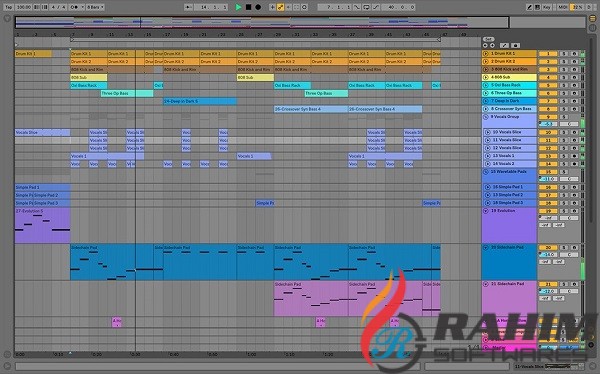The image size is (600, 374).
Task: Toggle the highlighted Automation Arm icon
Action: (280, 7)
